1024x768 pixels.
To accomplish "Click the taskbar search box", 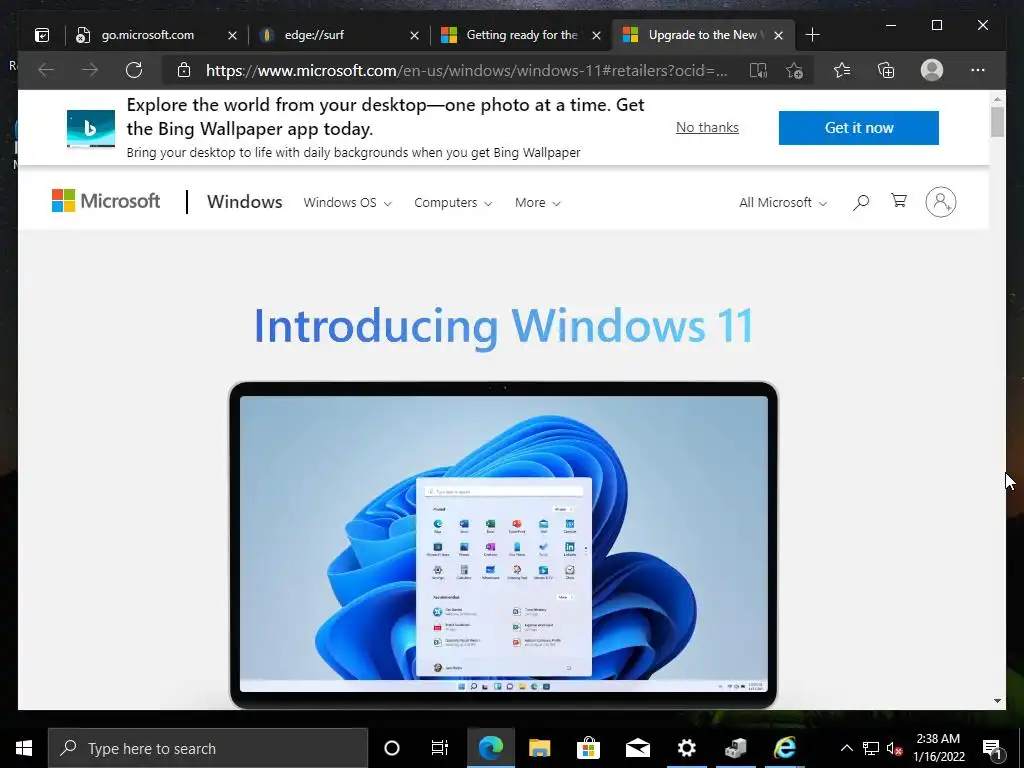I will 208,748.
